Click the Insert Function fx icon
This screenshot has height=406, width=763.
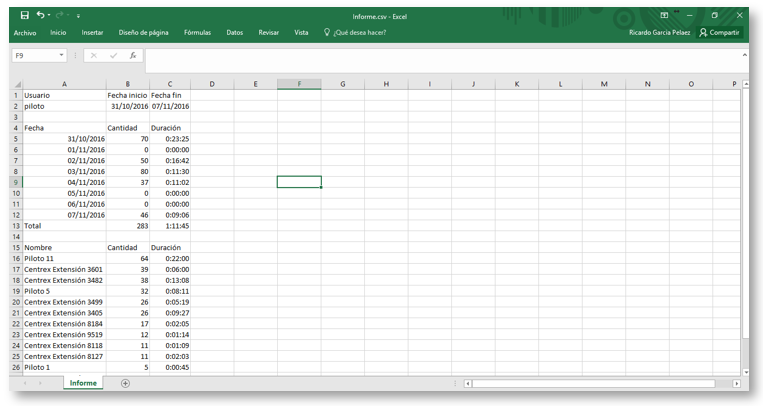pyautogui.click(x=133, y=56)
